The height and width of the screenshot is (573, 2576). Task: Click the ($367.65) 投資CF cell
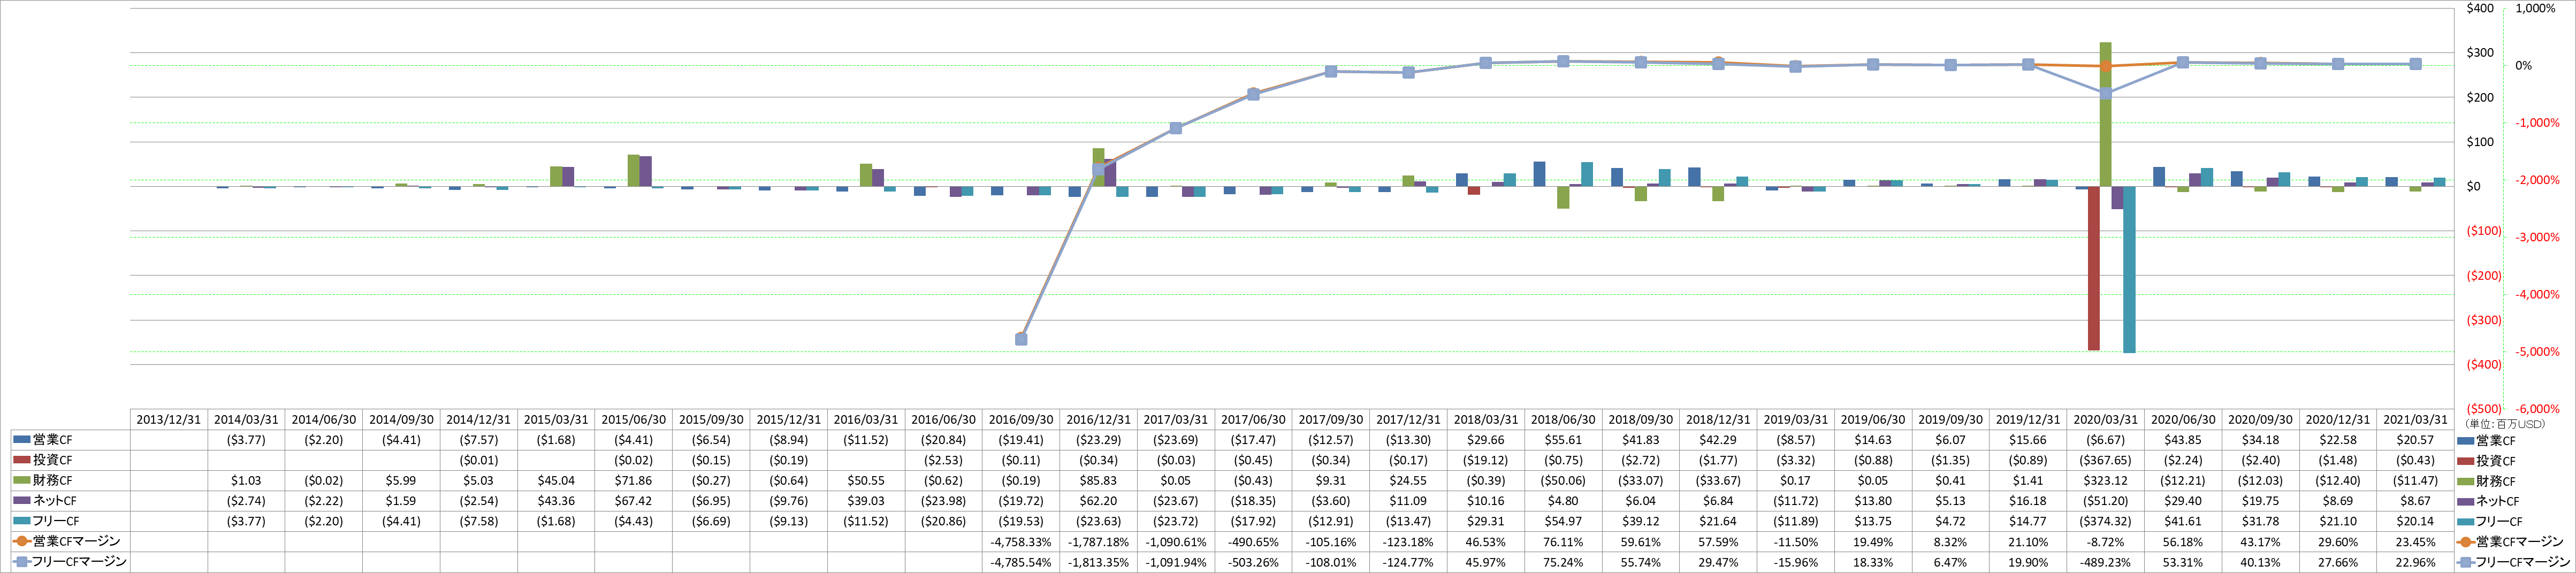click(2105, 460)
